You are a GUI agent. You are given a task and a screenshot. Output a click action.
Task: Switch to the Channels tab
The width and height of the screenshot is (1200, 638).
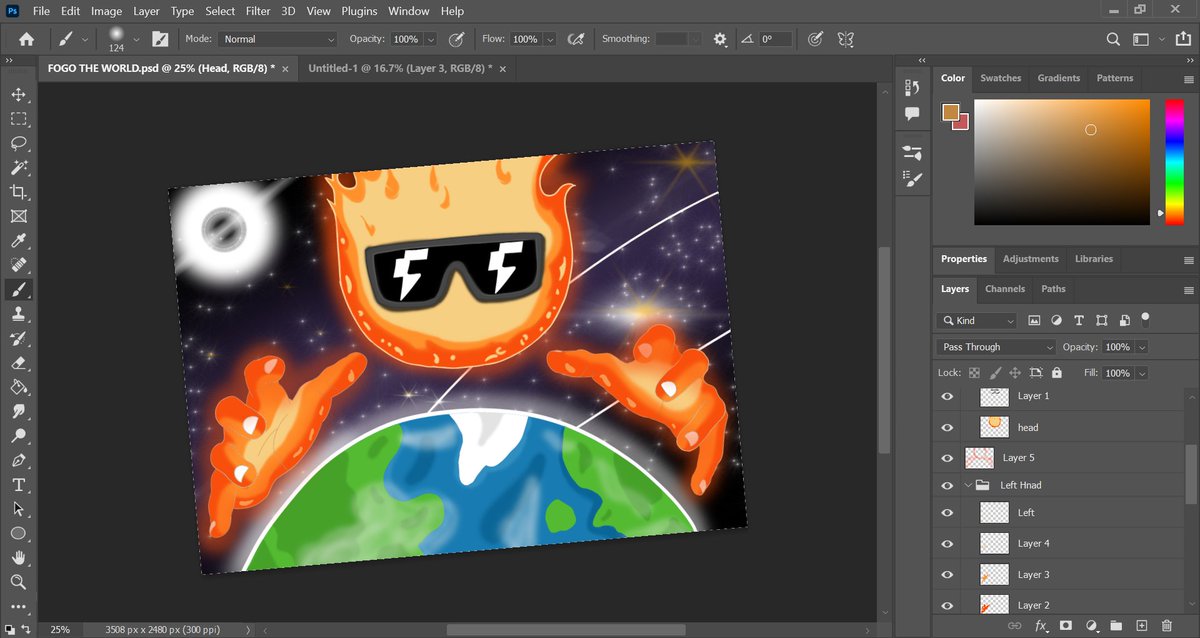(1004, 289)
